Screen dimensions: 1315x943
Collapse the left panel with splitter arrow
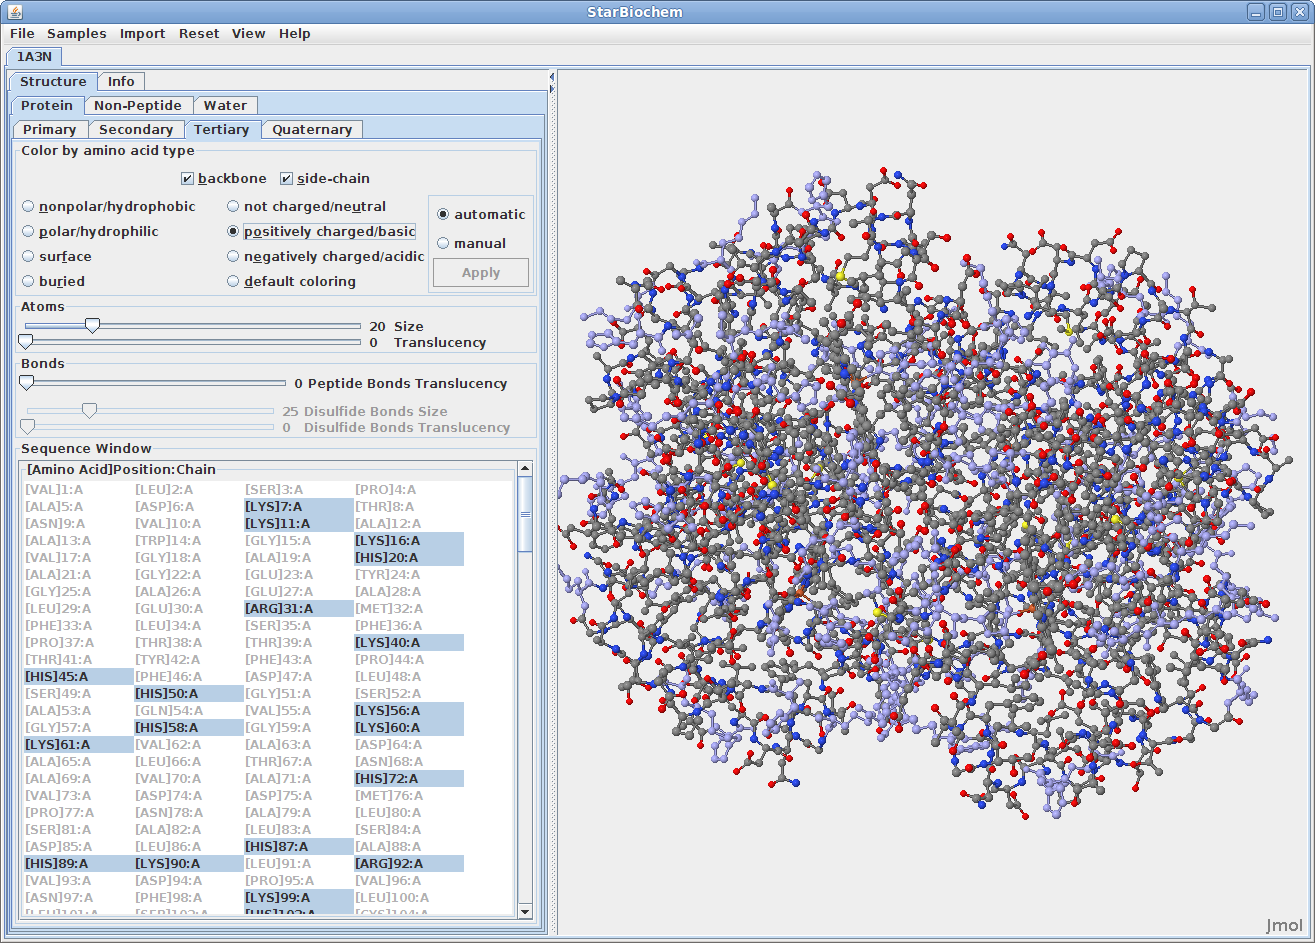[552, 76]
